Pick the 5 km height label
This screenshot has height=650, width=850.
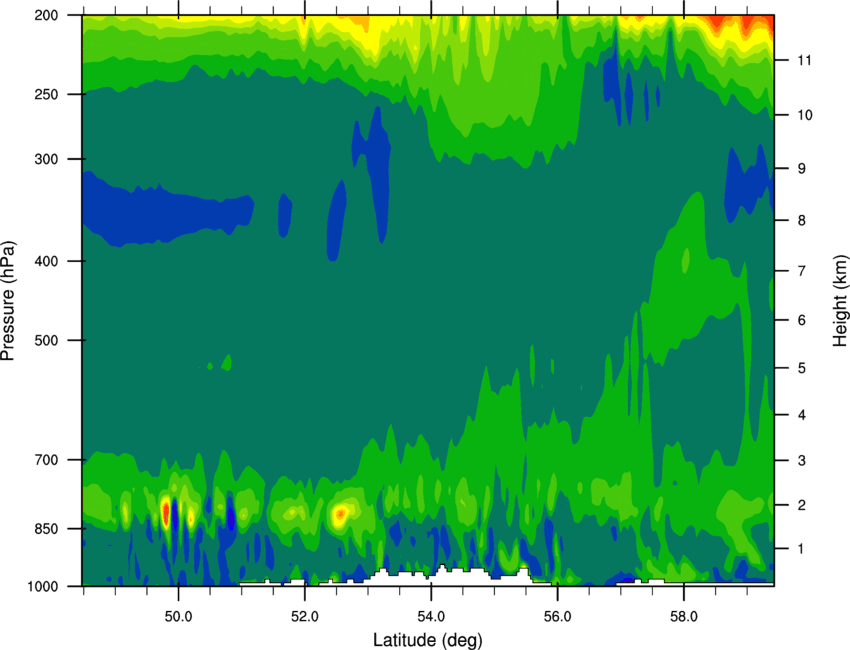802,369
